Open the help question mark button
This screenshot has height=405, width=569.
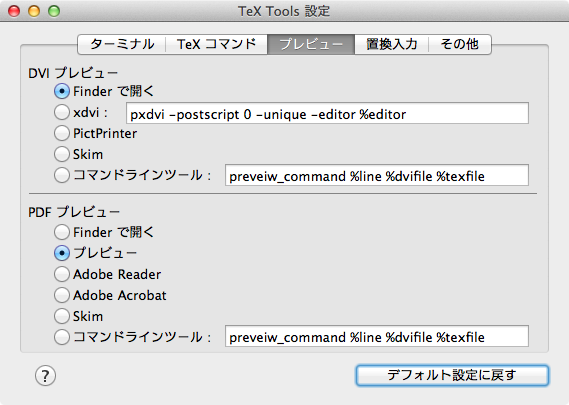point(45,376)
